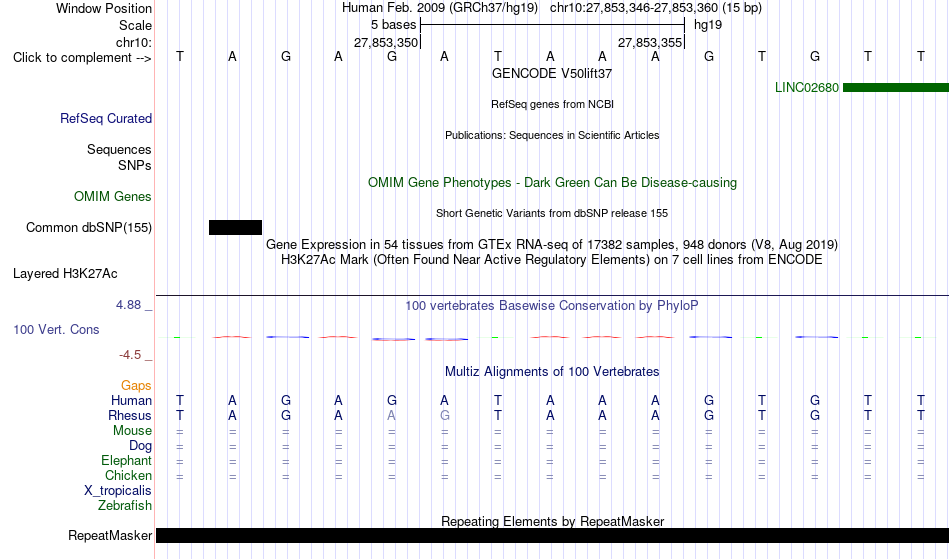Click the 27,853,350 position marker
This screenshot has width=950, height=559.
tap(386, 42)
